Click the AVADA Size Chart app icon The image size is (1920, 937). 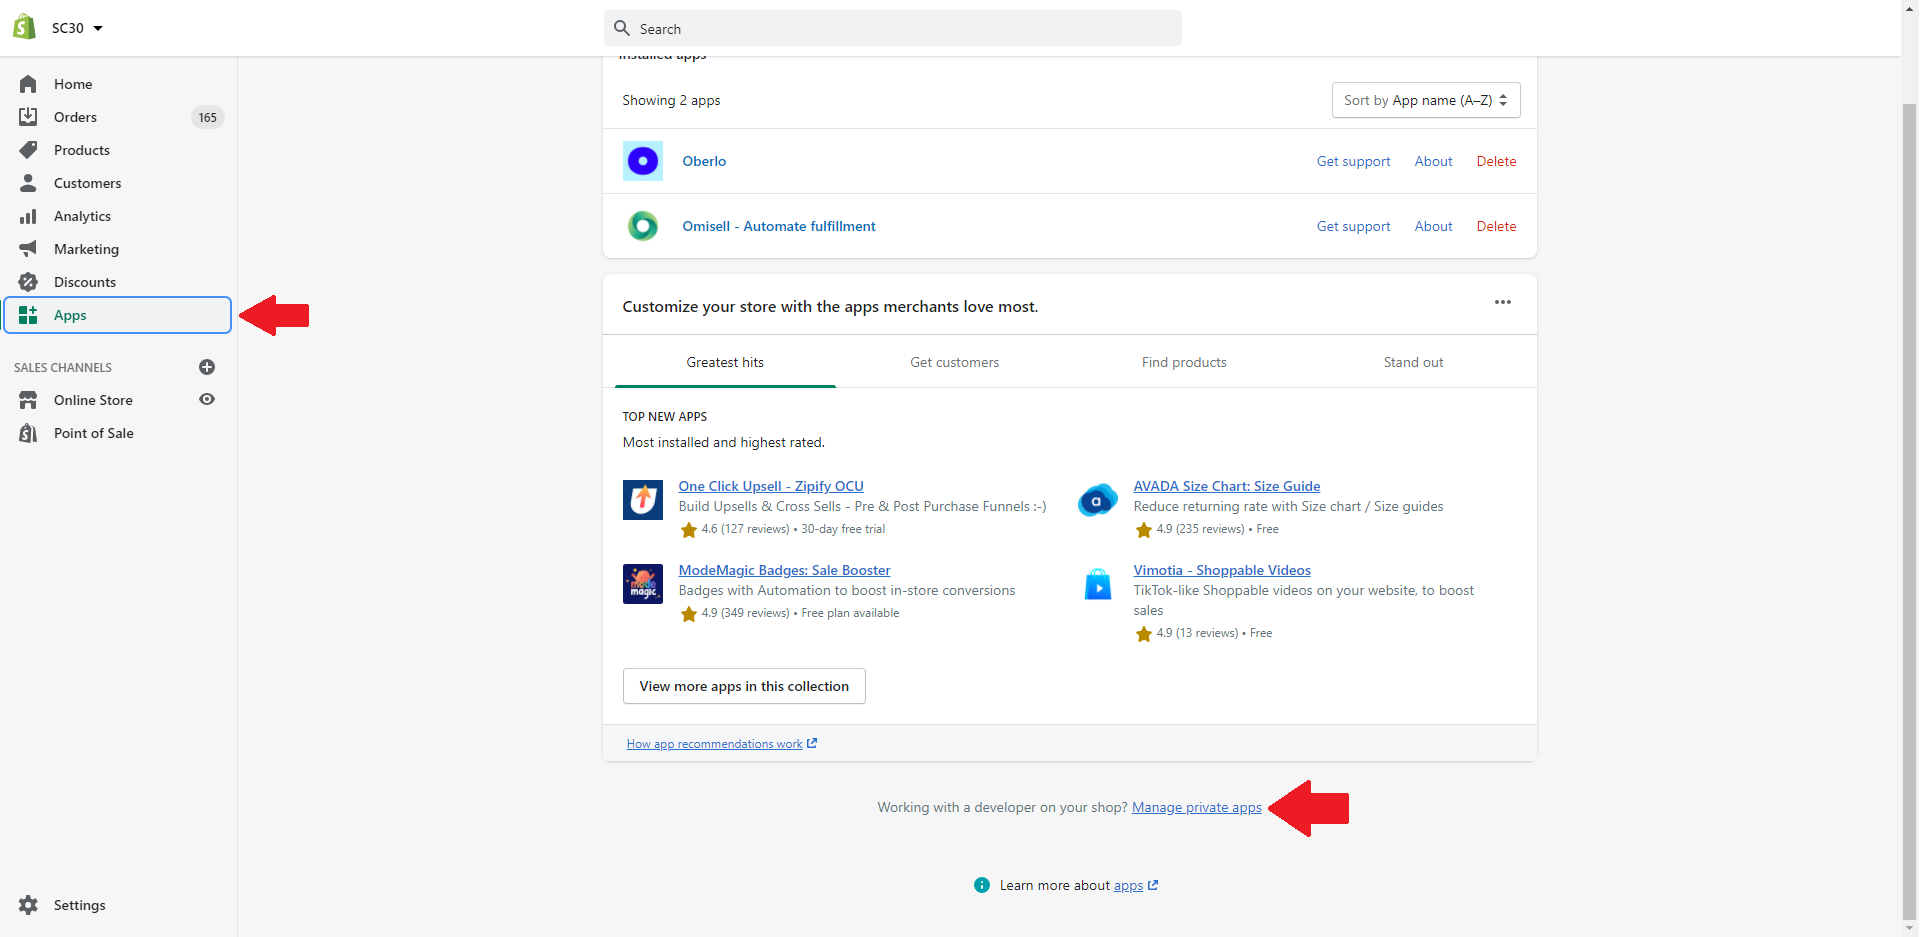(1097, 500)
